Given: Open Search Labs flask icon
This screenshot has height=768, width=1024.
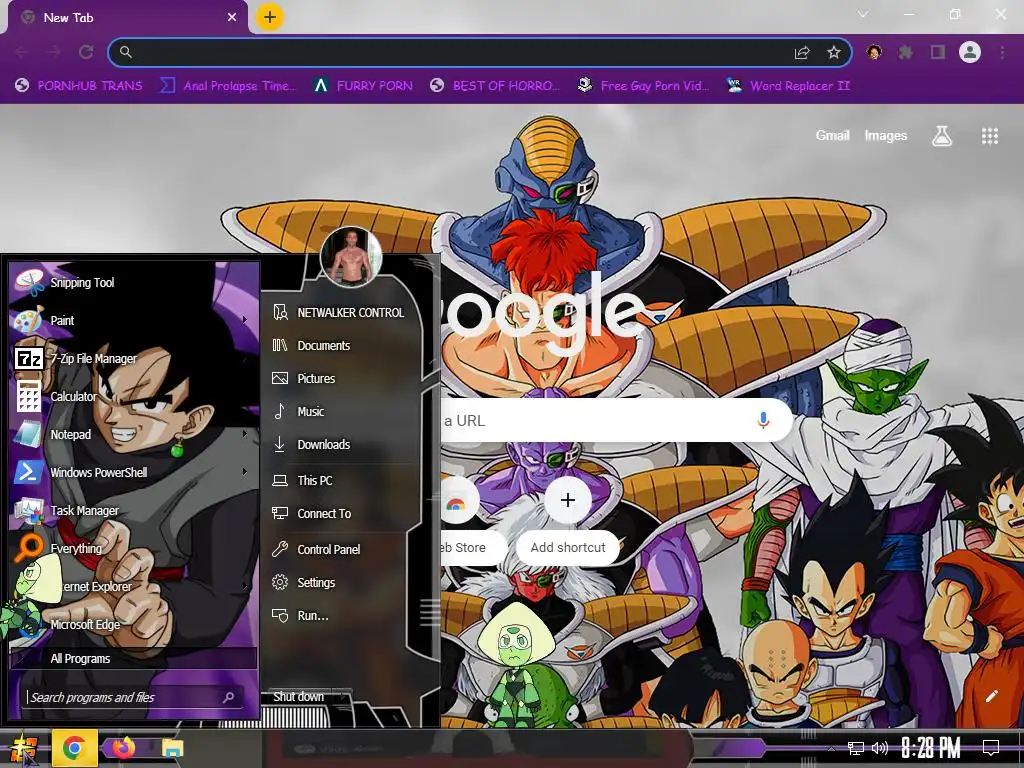Looking at the screenshot, I should pyautogui.click(x=942, y=136).
